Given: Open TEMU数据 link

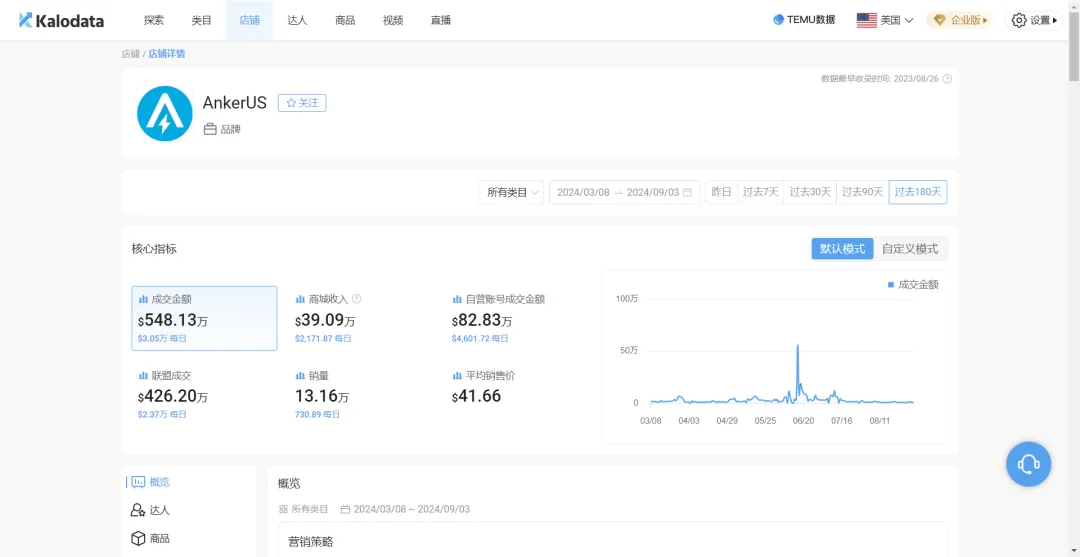Looking at the screenshot, I should 804,20.
